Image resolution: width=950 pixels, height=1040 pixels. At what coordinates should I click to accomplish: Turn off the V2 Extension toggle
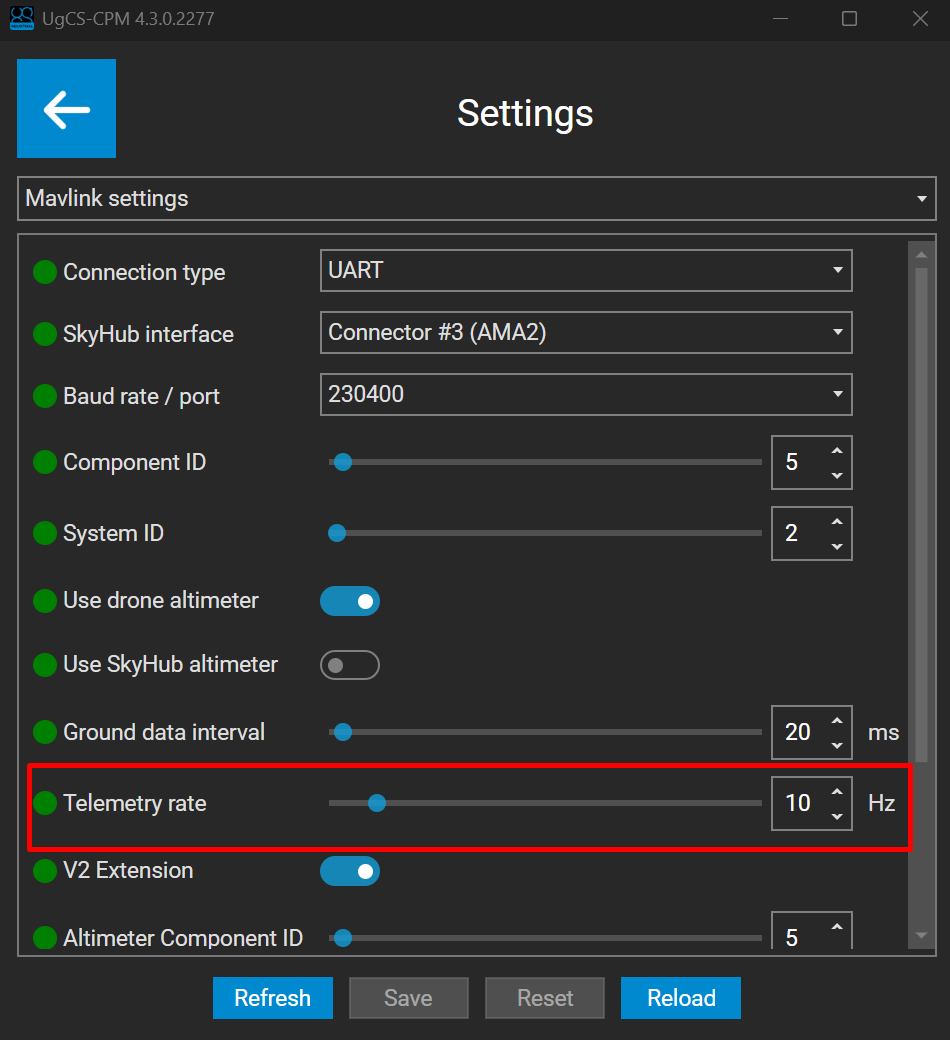pos(350,871)
